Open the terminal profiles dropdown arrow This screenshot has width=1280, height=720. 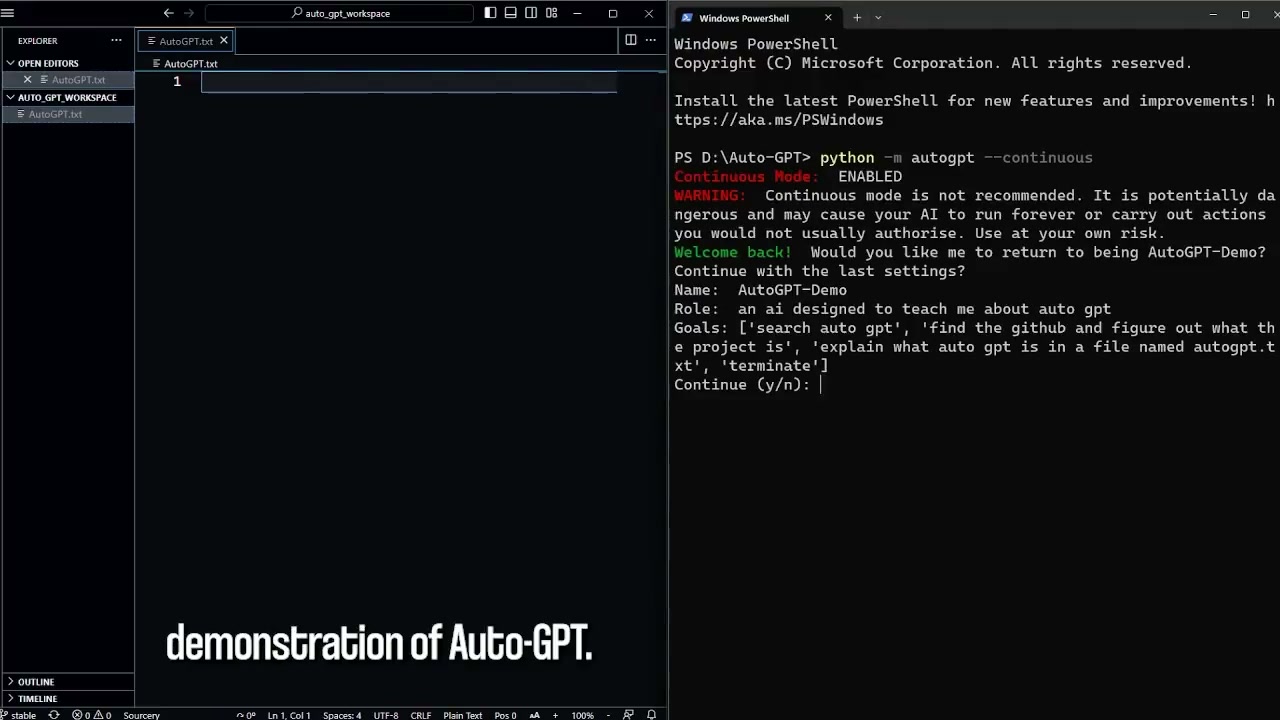[878, 17]
